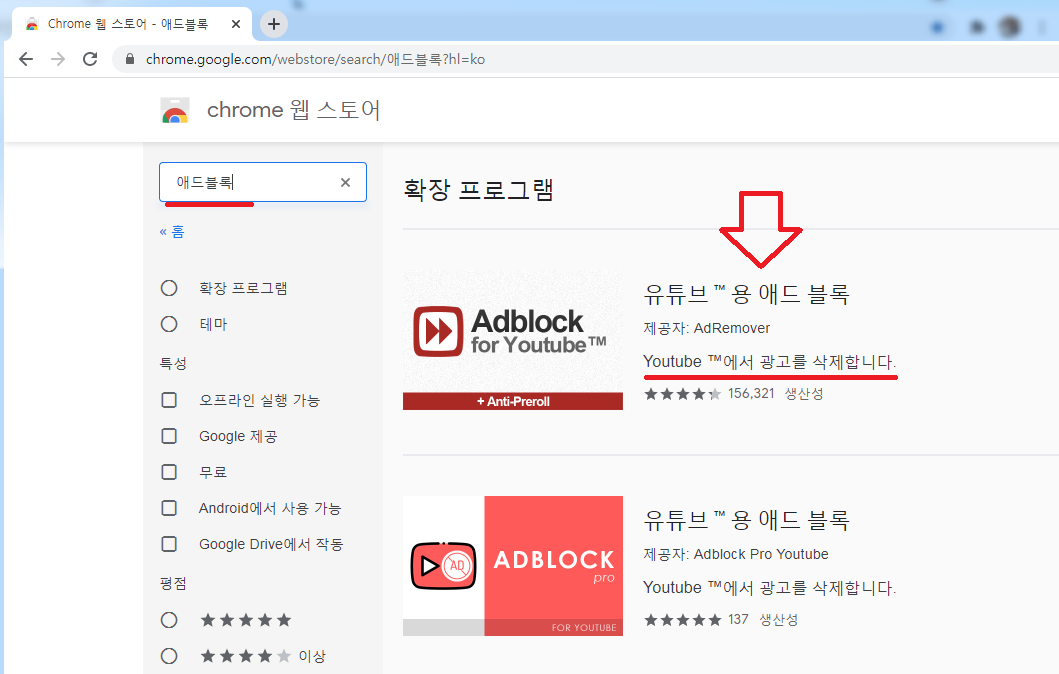The image size is (1059, 674).
Task: Tick Google Drive에서 작동 checkbox
Action: [x=169, y=544]
